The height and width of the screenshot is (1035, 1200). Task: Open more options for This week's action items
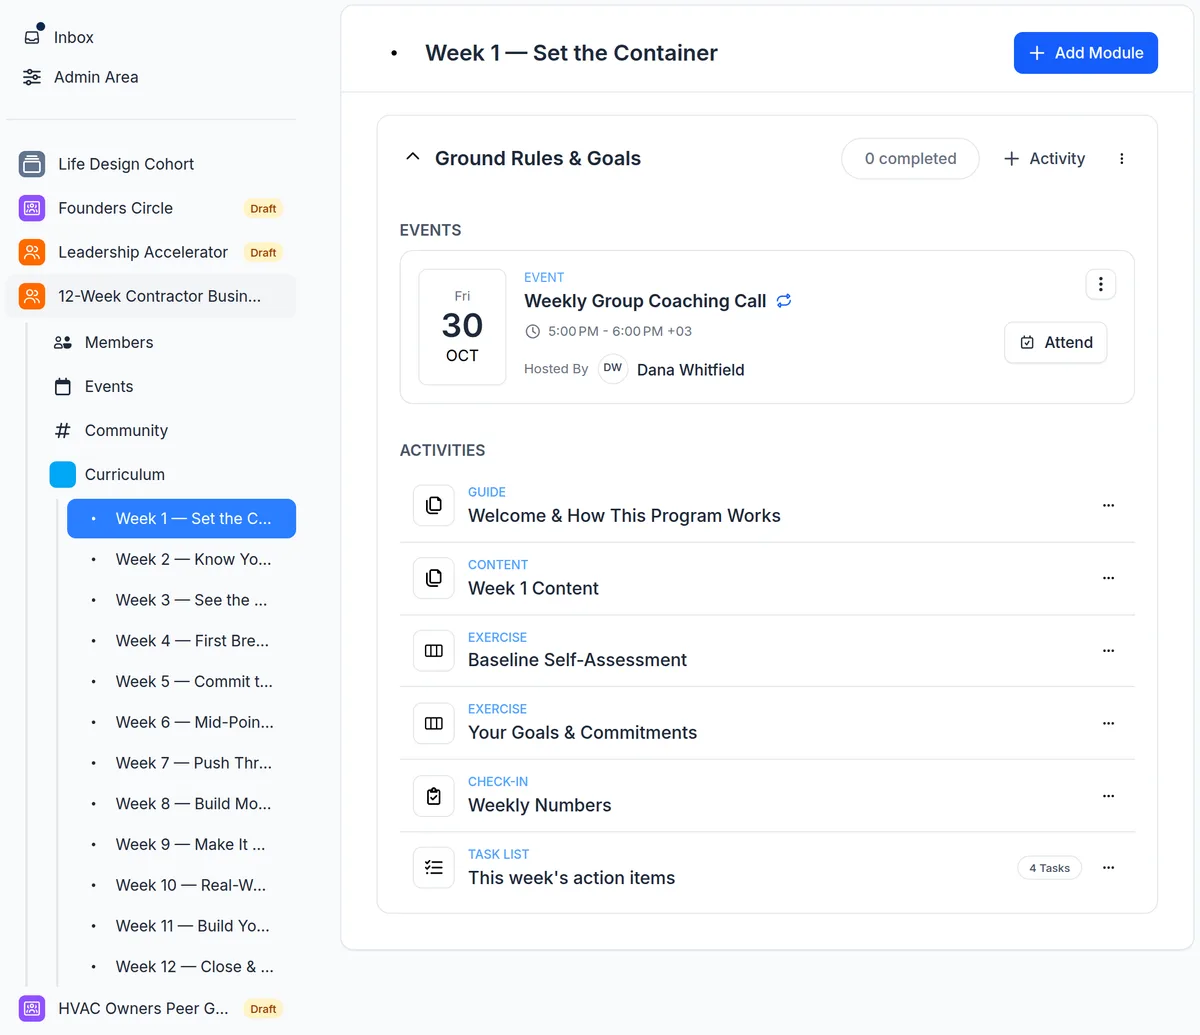pyautogui.click(x=1108, y=868)
